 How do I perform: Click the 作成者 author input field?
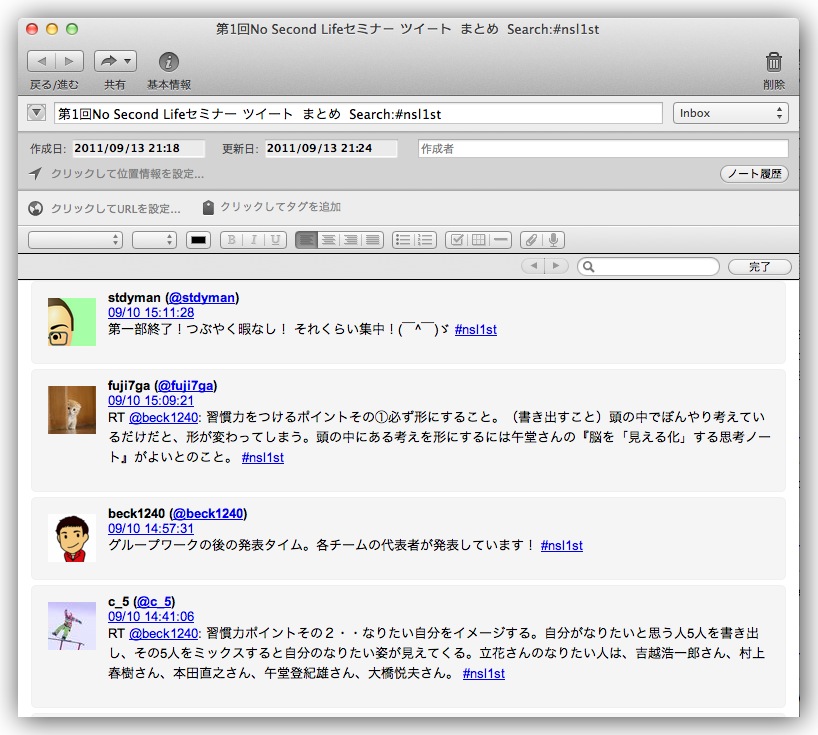click(602, 149)
